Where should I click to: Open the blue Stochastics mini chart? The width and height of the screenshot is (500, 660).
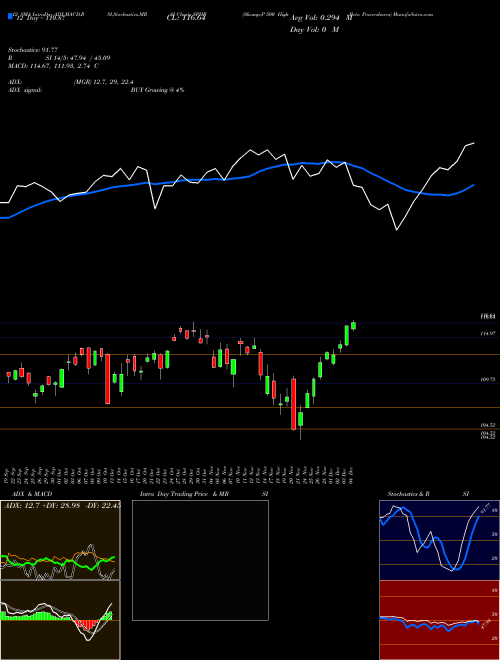point(439,540)
